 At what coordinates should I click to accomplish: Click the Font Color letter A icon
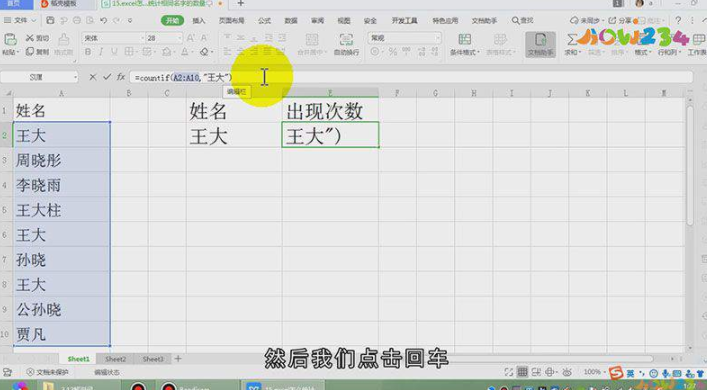tap(184, 52)
